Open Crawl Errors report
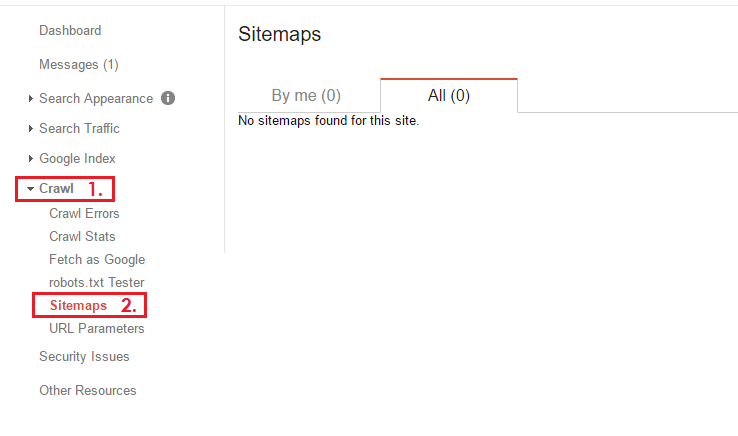The image size is (738, 436). click(x=84, y=213)
